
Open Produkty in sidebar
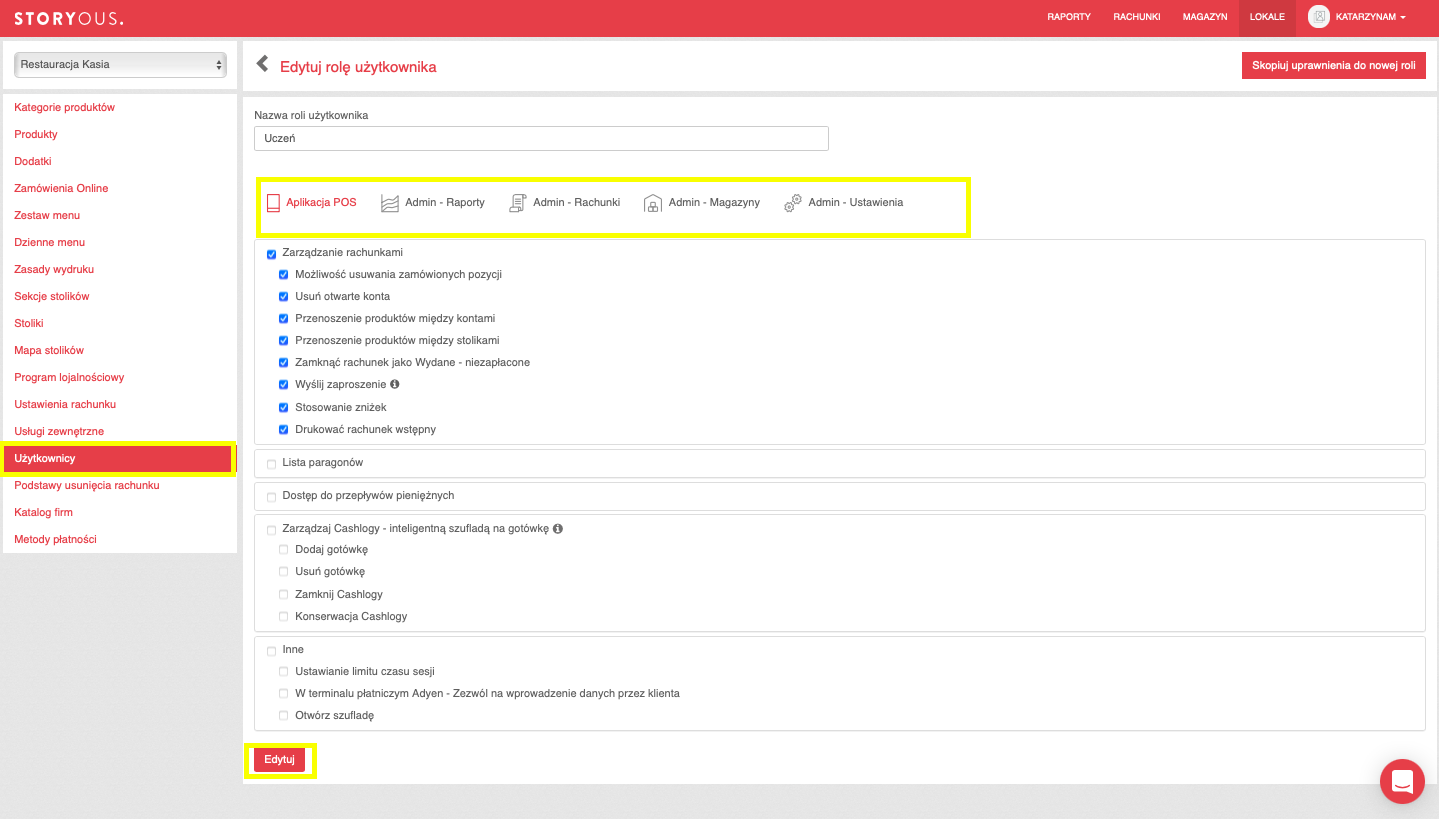(36, 134)
